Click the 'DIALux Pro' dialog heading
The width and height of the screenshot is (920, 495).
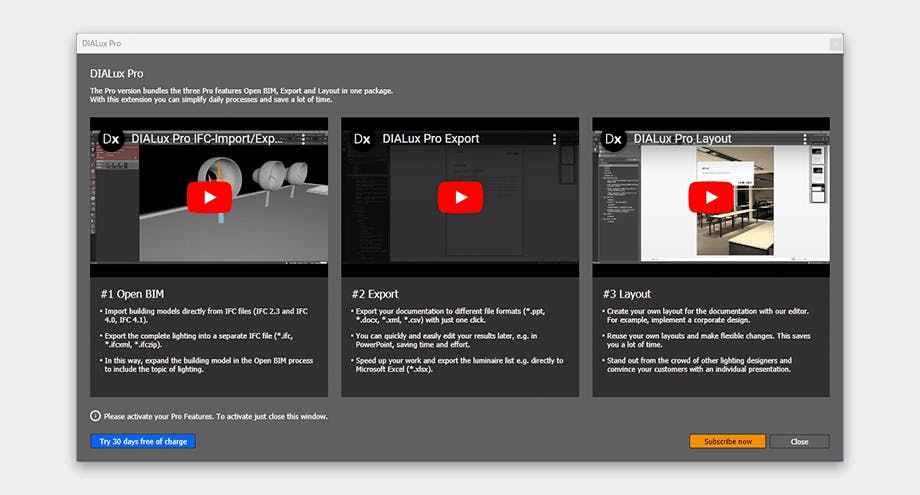tap(116, 74)
